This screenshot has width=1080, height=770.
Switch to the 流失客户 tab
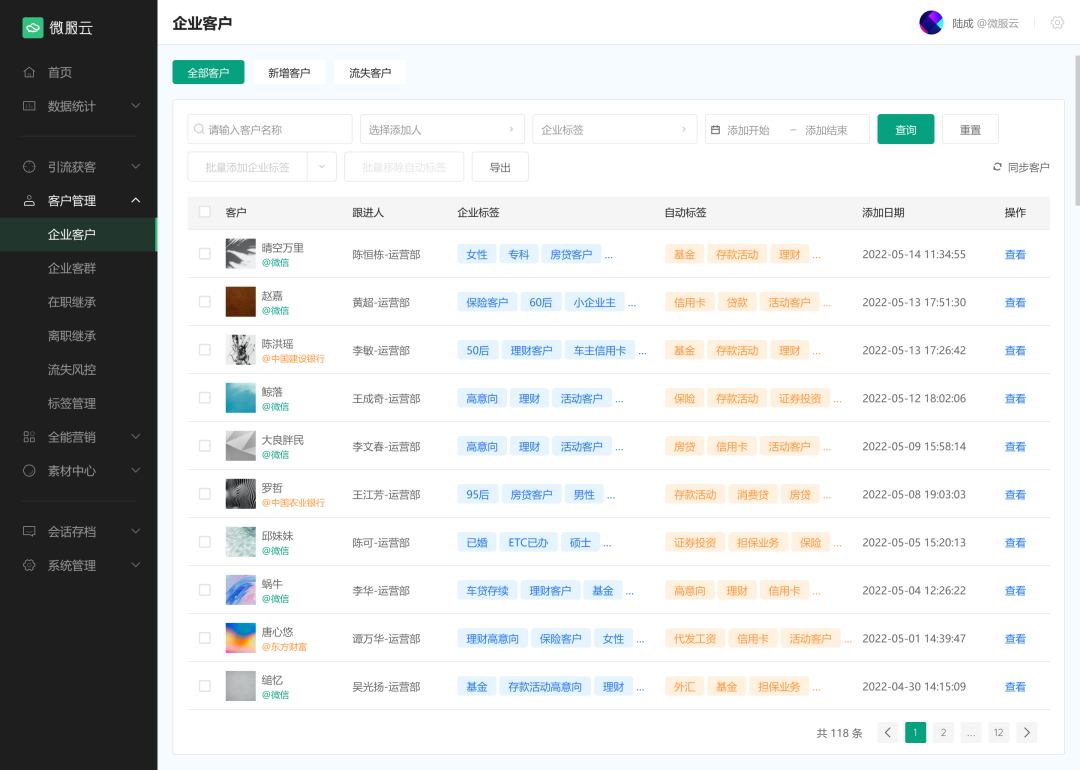pyautogui.click(x=370, y=73)
